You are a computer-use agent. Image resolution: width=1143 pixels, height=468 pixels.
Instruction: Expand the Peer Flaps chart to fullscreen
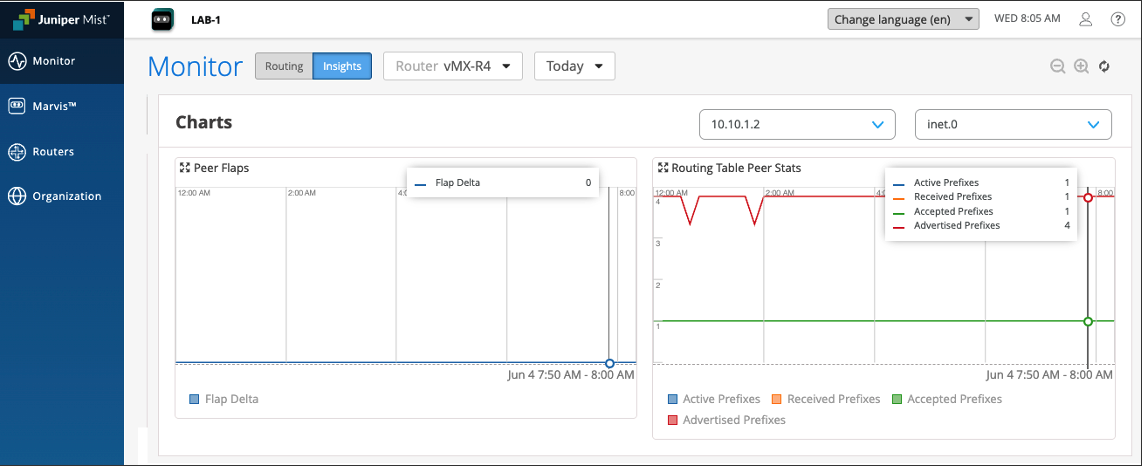pyautogui.click(x=183, y=168)
